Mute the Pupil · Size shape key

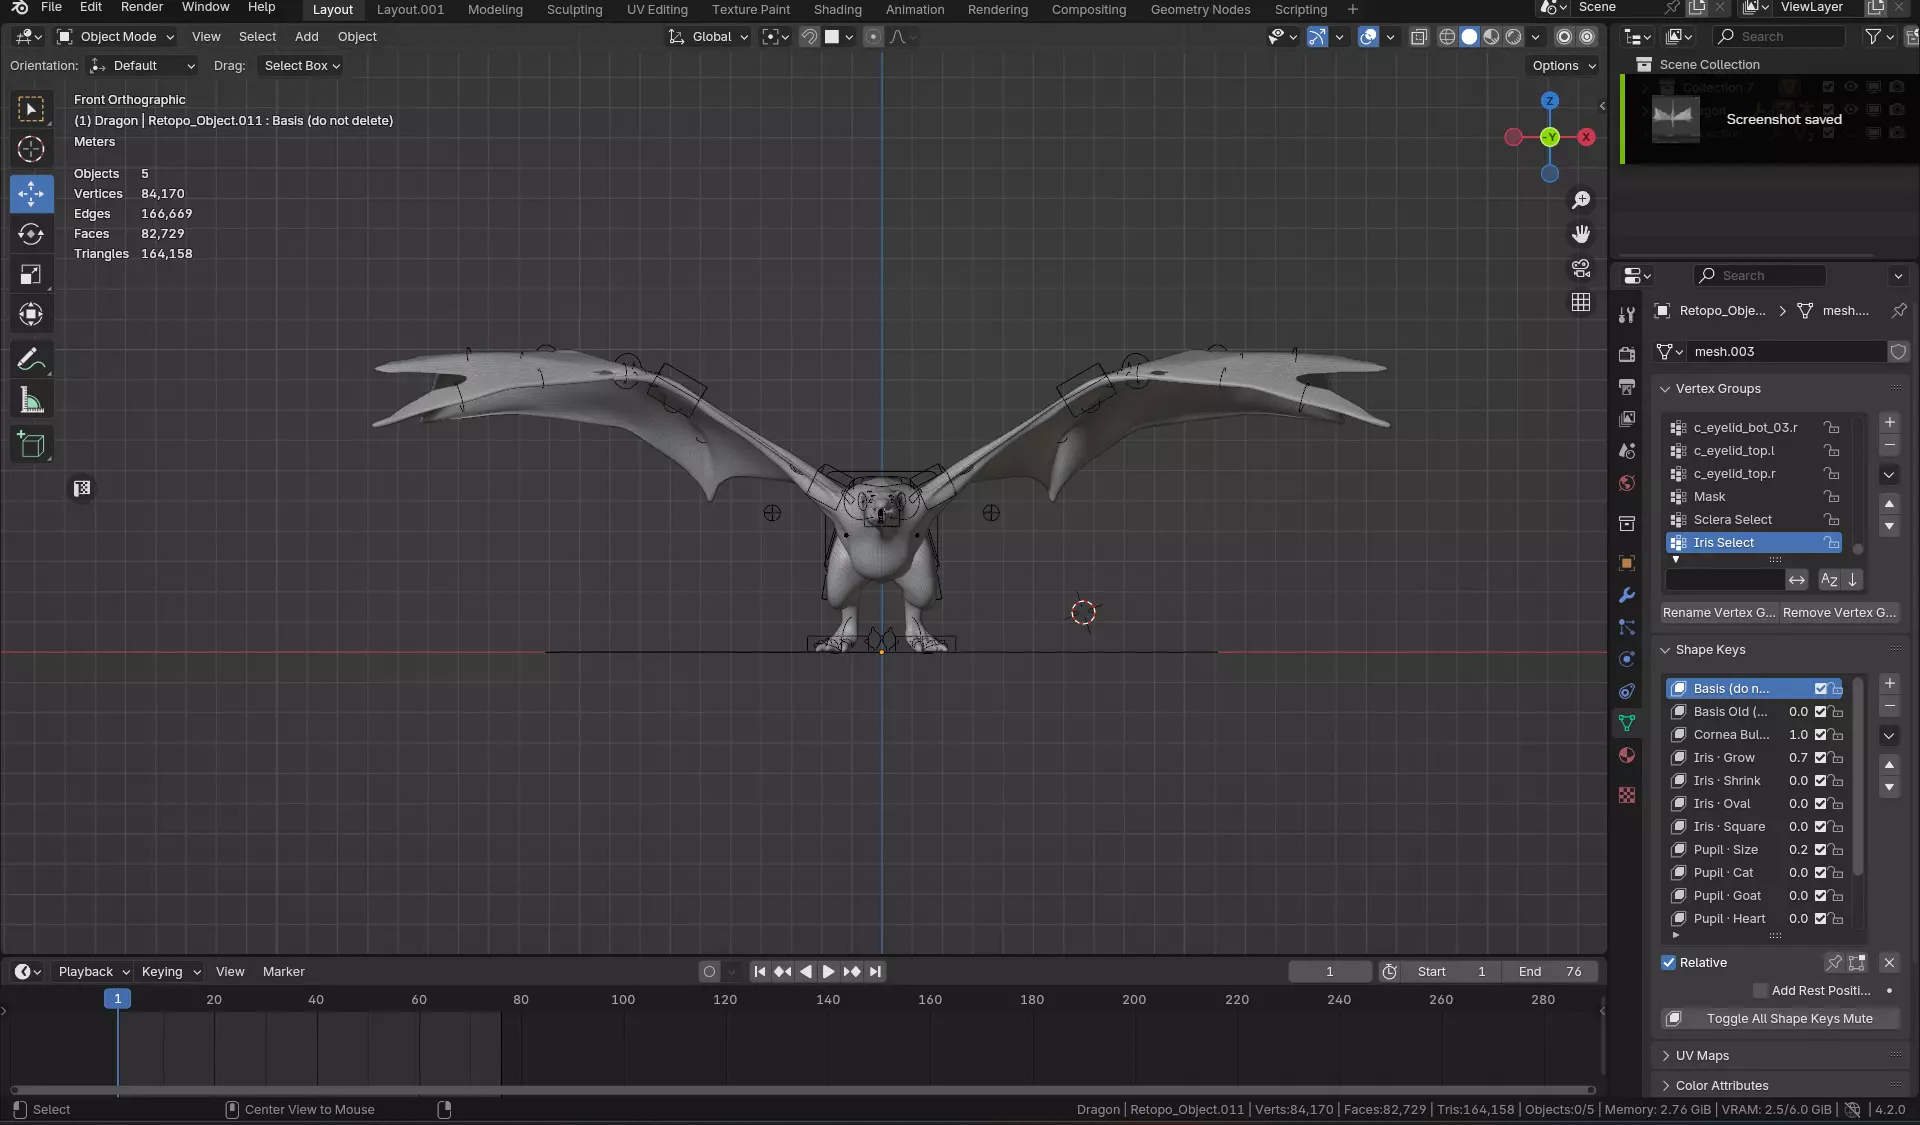click(x=1821, y=850)
